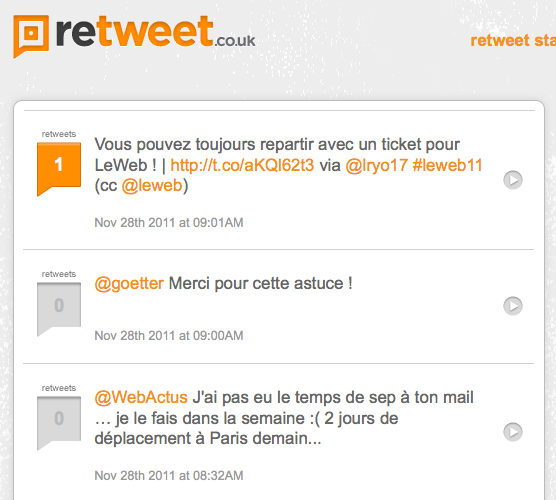Open the retweet stats navigation item
Image resolution: width=556 pixels, height=500 pixels.
pyautogui.click(x=513, y=40)
